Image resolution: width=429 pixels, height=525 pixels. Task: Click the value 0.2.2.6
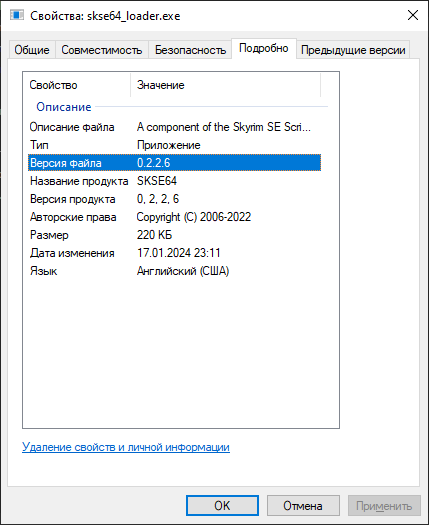point(154,163)
